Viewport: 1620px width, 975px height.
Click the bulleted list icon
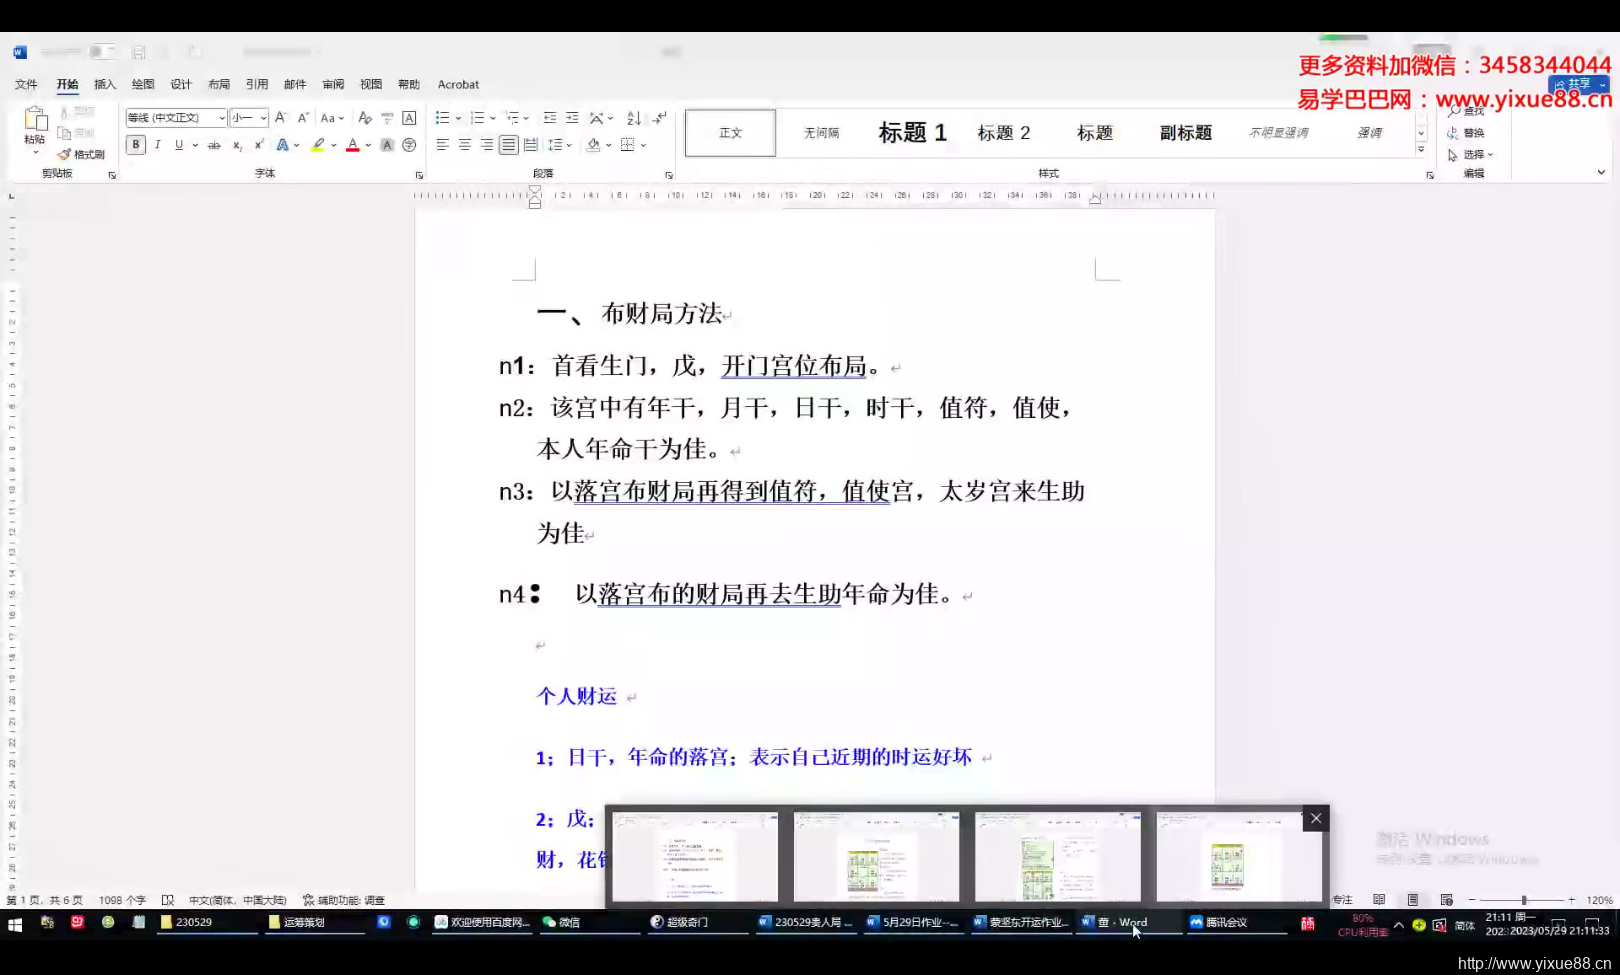(x=441, y=116)
